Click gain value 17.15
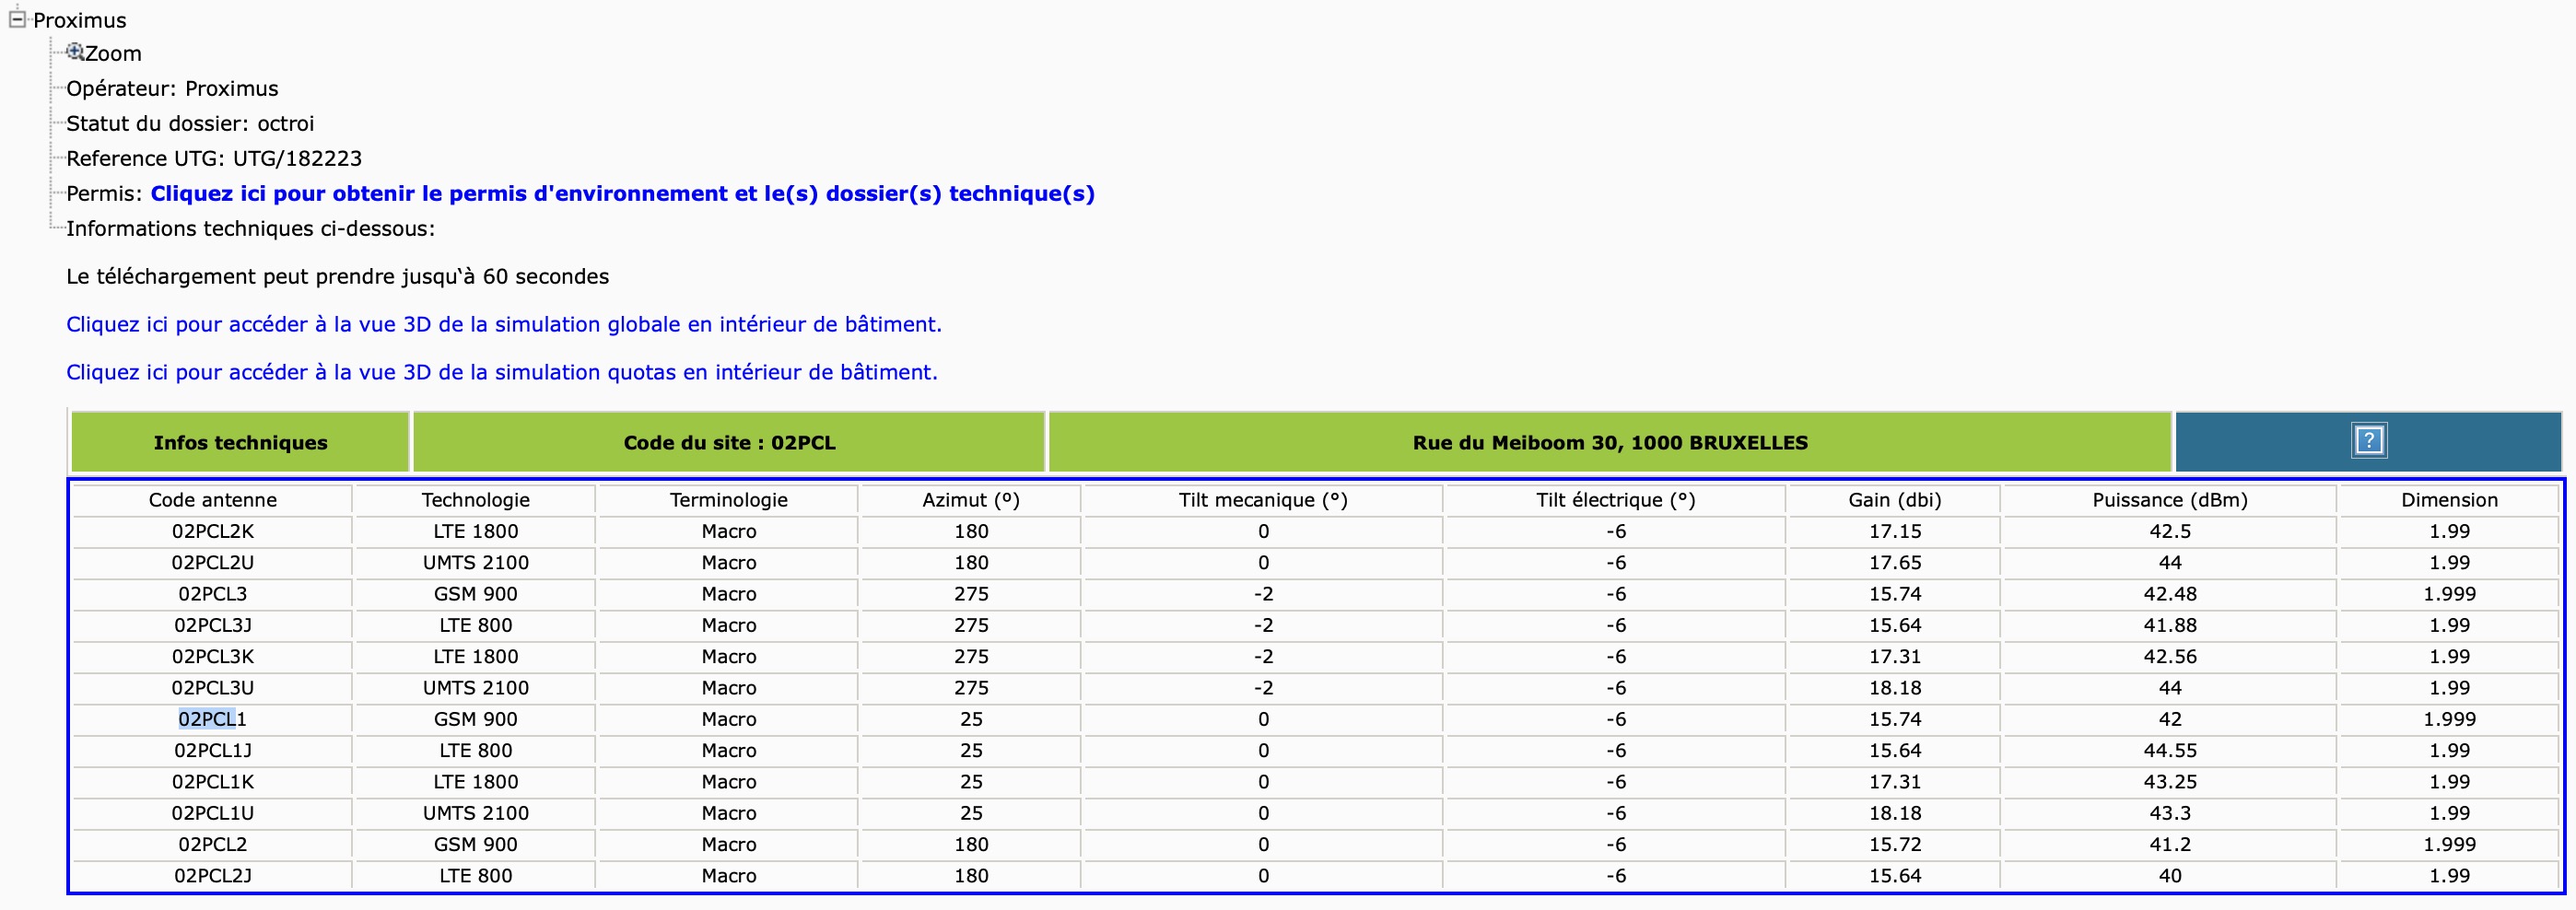 tap(1894, 531)
